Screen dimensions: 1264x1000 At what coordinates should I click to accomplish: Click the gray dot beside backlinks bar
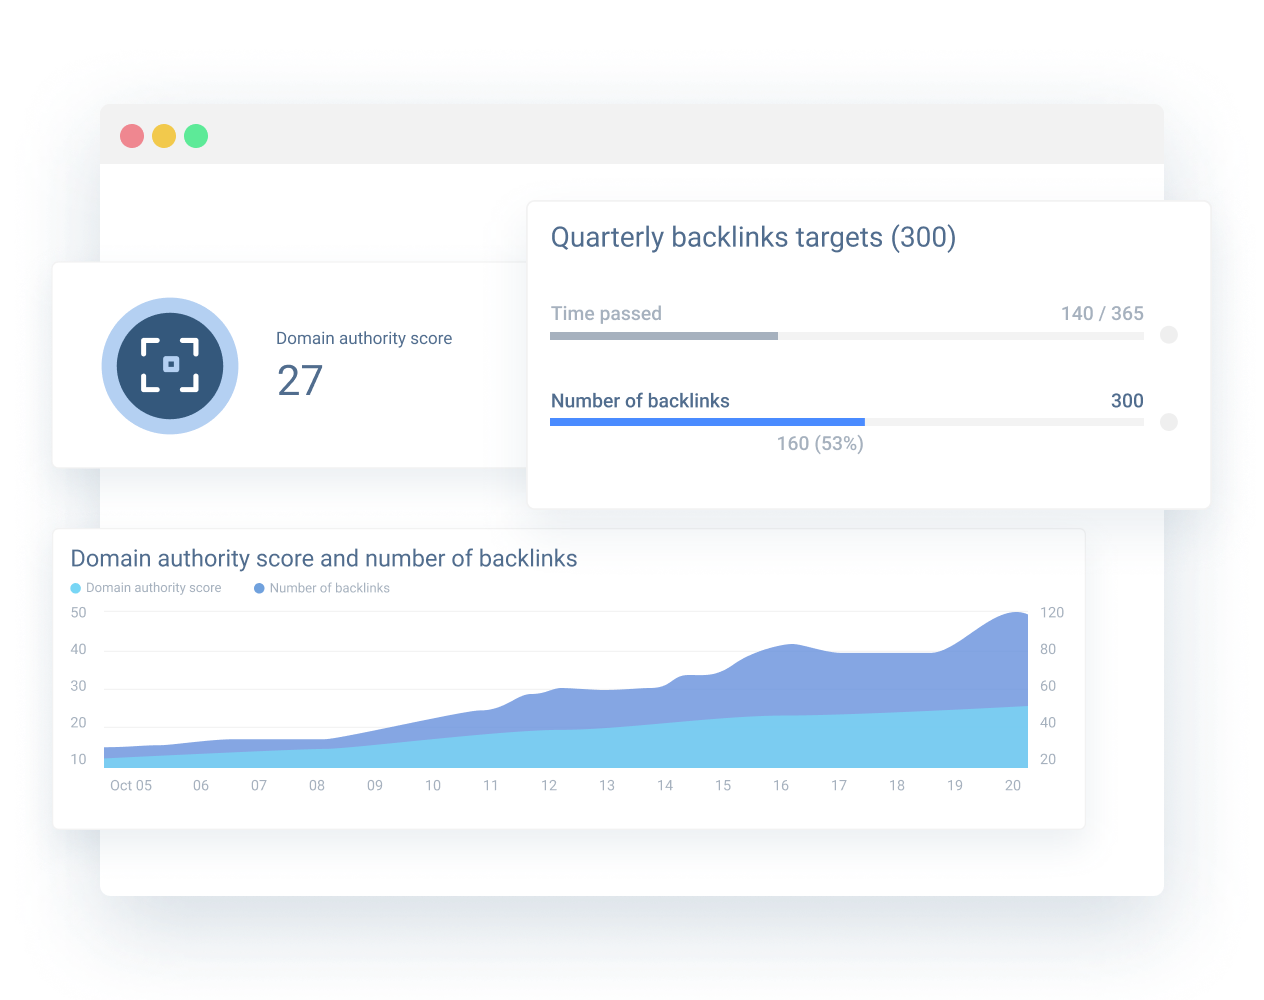[x=1169, y=421]
